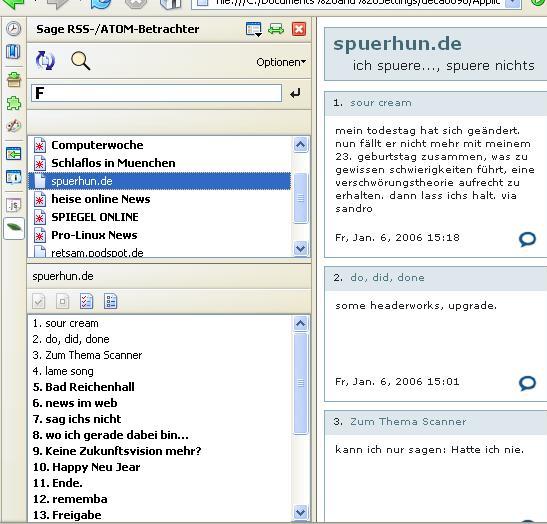Open the history clock sidebar icon
This screenshot has width=547, height=524.
pos(14,29)
